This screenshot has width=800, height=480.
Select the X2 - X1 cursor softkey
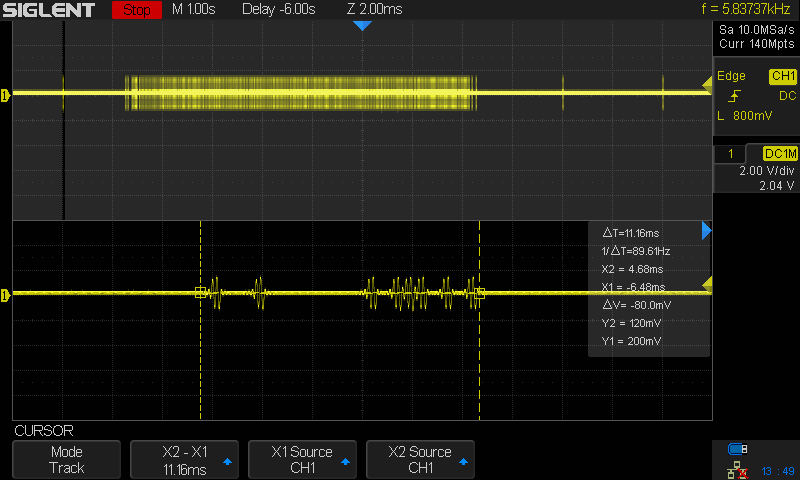pos(184,460)
